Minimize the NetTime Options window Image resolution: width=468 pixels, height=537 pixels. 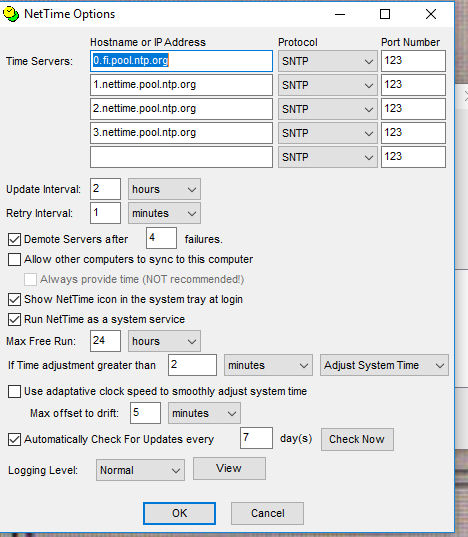pos(340,14)
